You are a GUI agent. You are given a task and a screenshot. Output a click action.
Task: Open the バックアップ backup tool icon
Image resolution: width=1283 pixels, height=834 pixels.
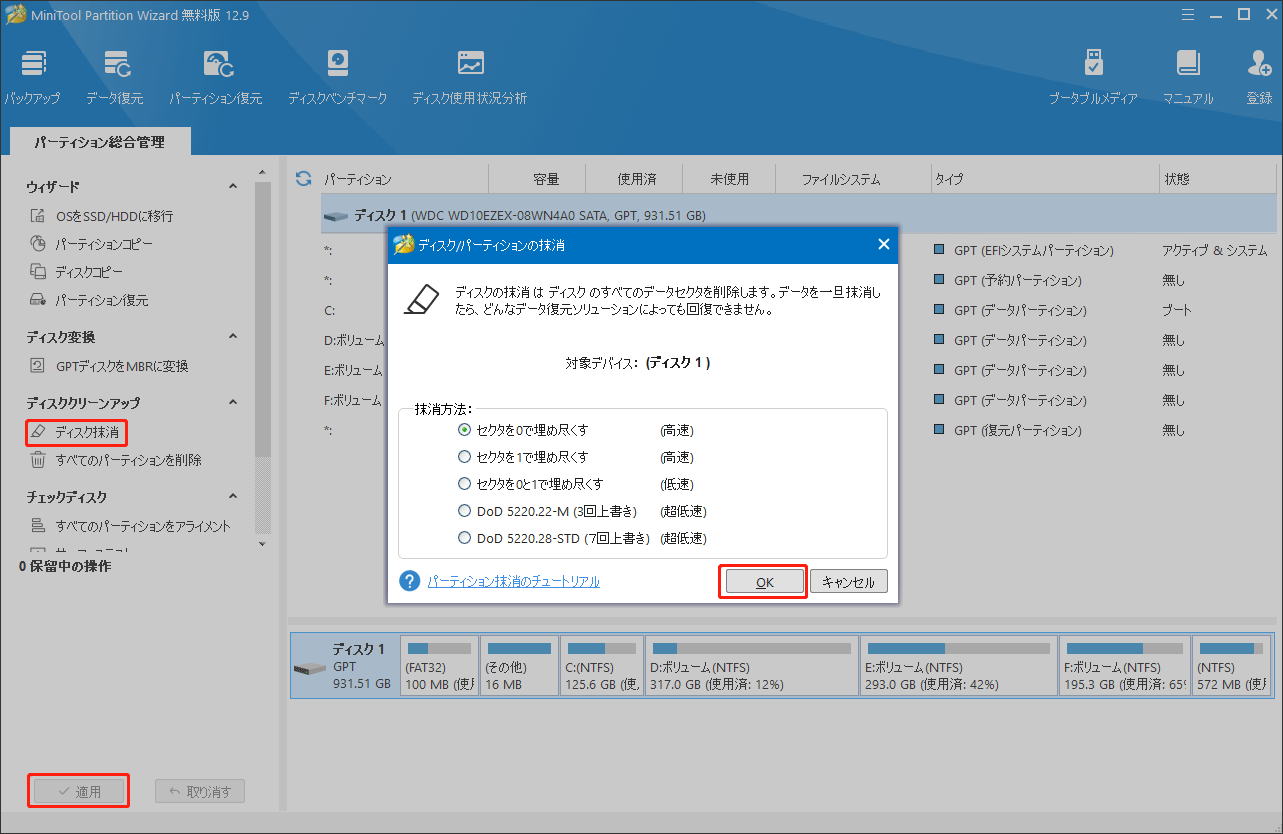pyautogui.click(x=32, y=78)
